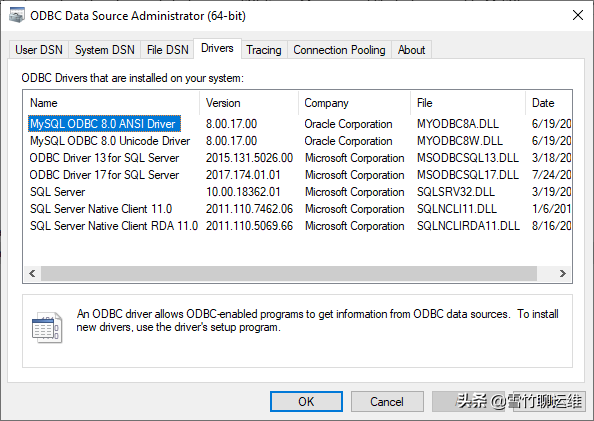Click version 2015.131.5026.00 cell
The height and width of the screenshot is (421, 594).
pos(249,158)
